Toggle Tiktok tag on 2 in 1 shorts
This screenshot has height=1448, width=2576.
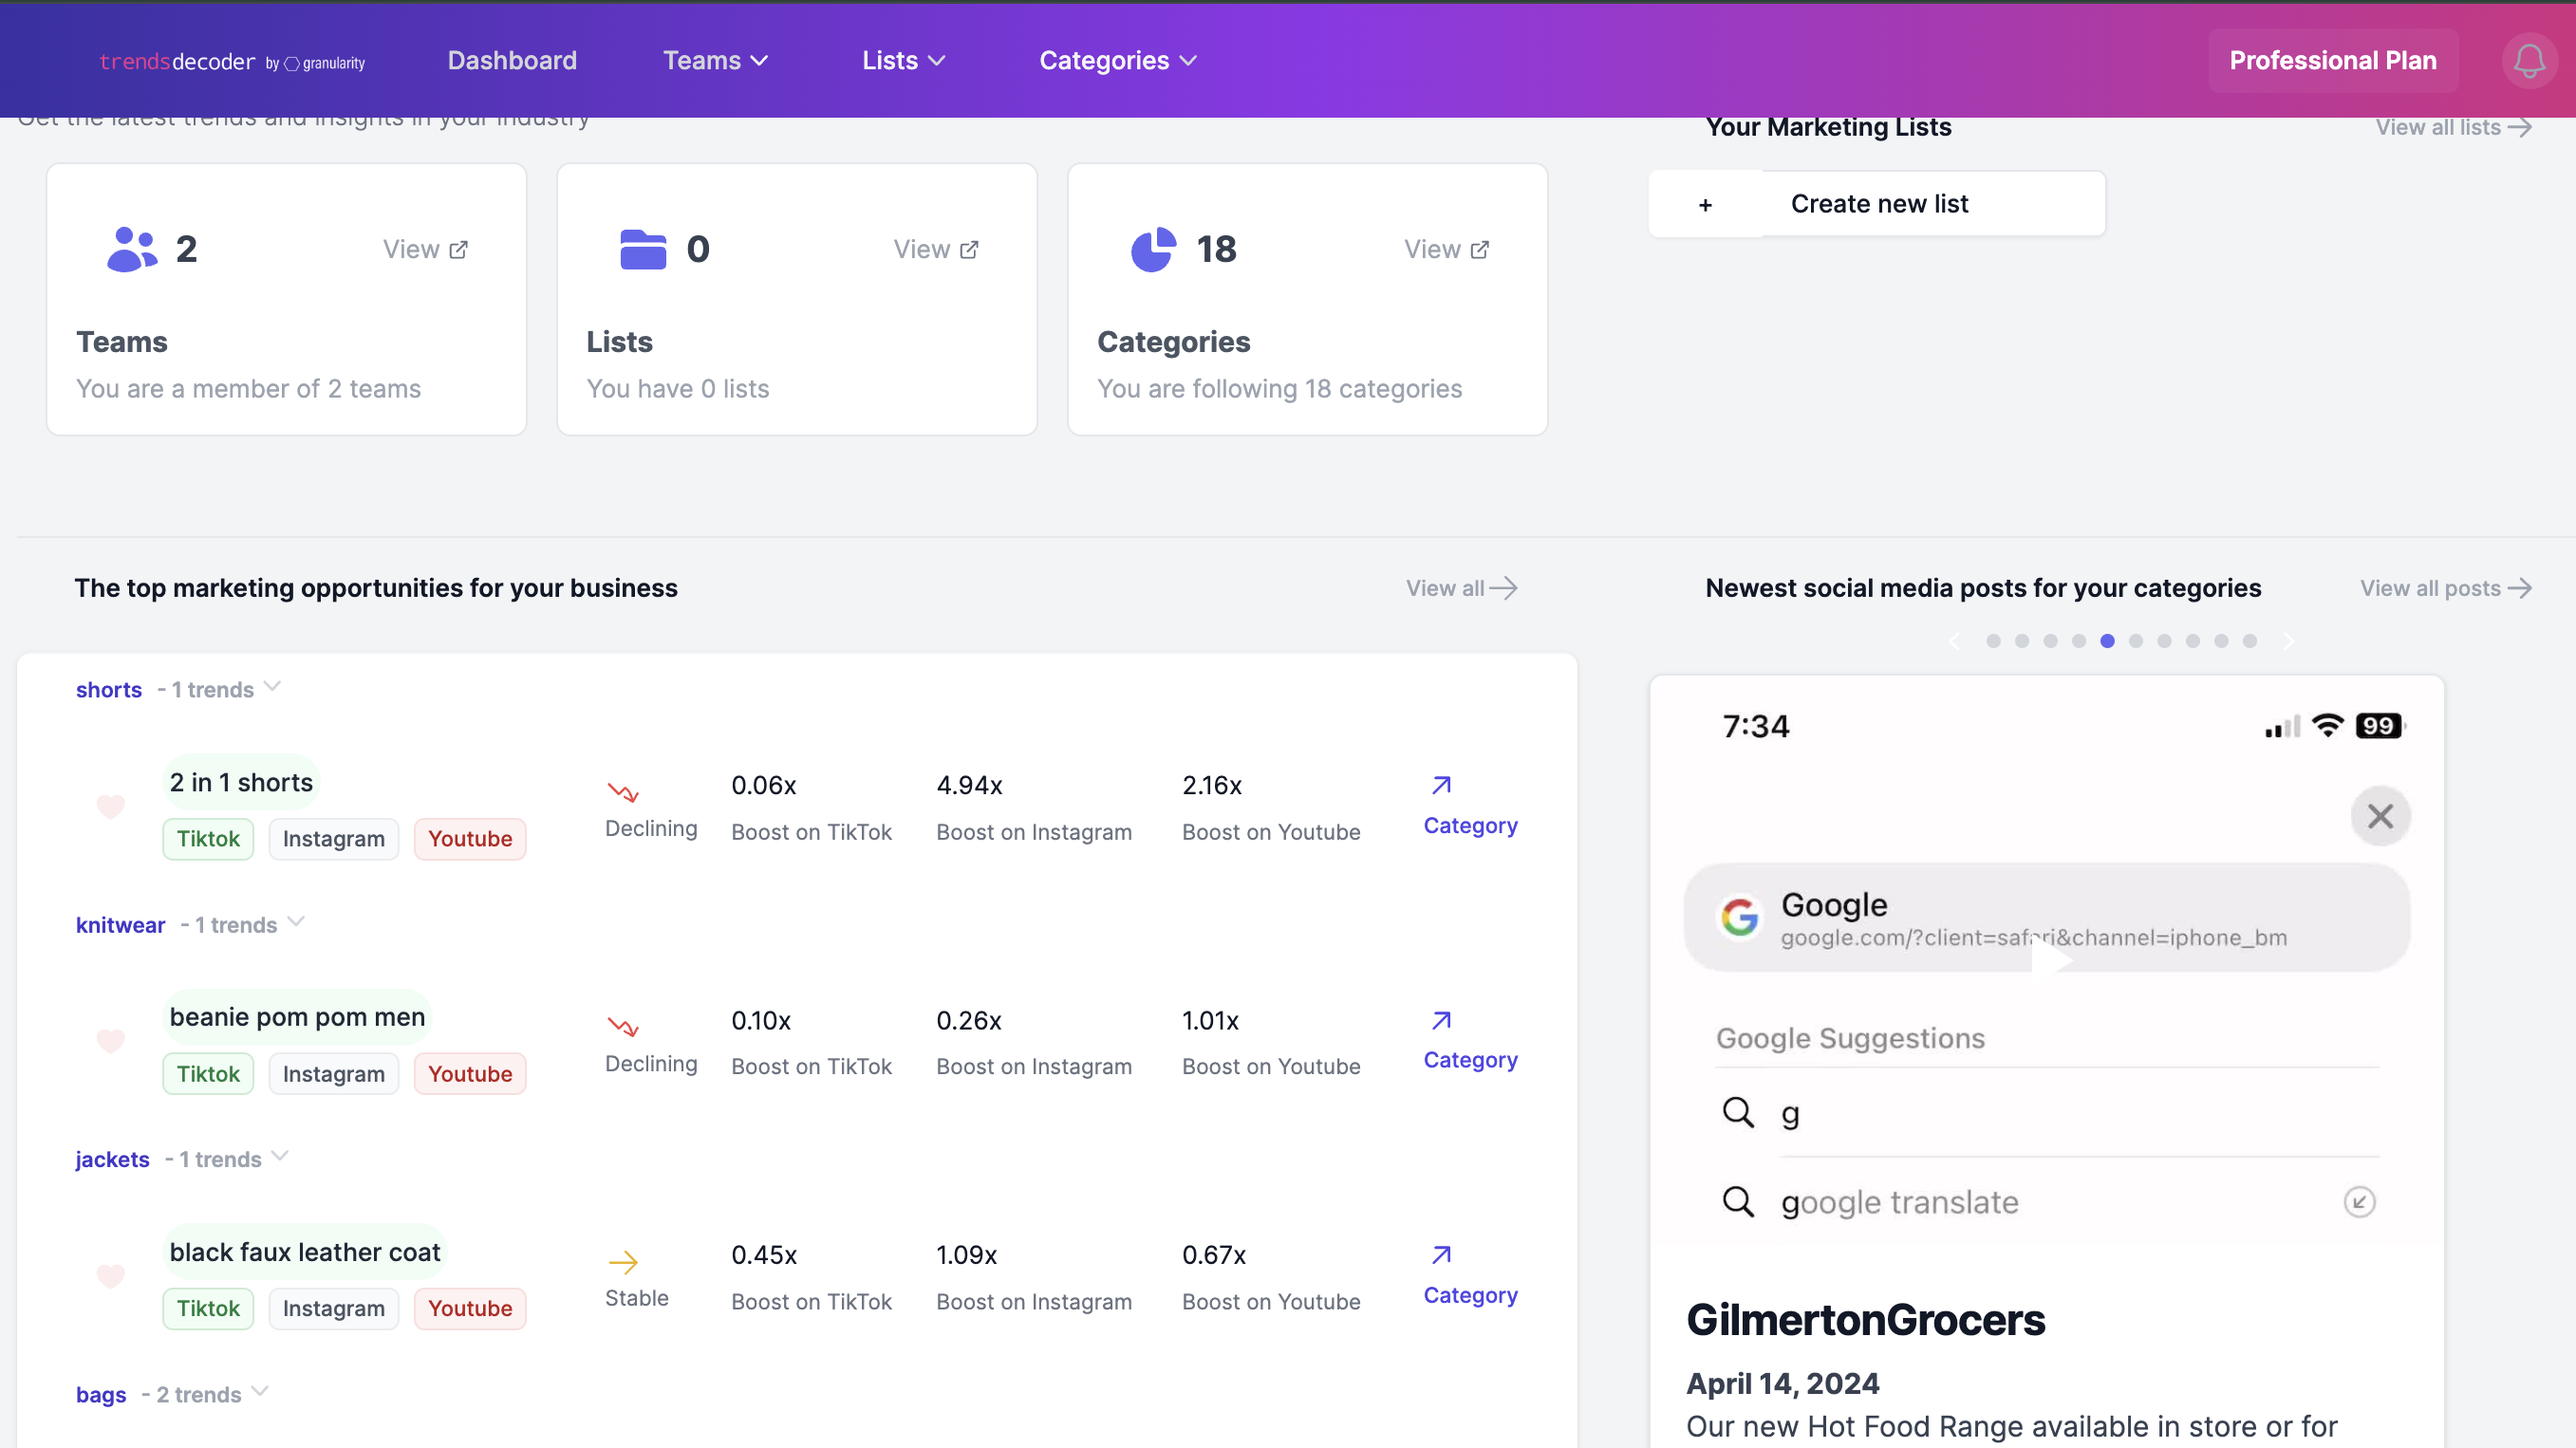pyautogui.click(x=208, y=838)
